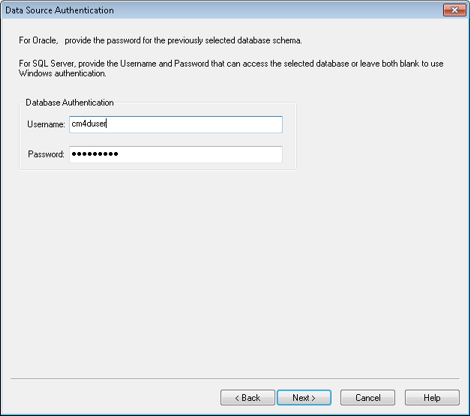Click the Password label

46,154
